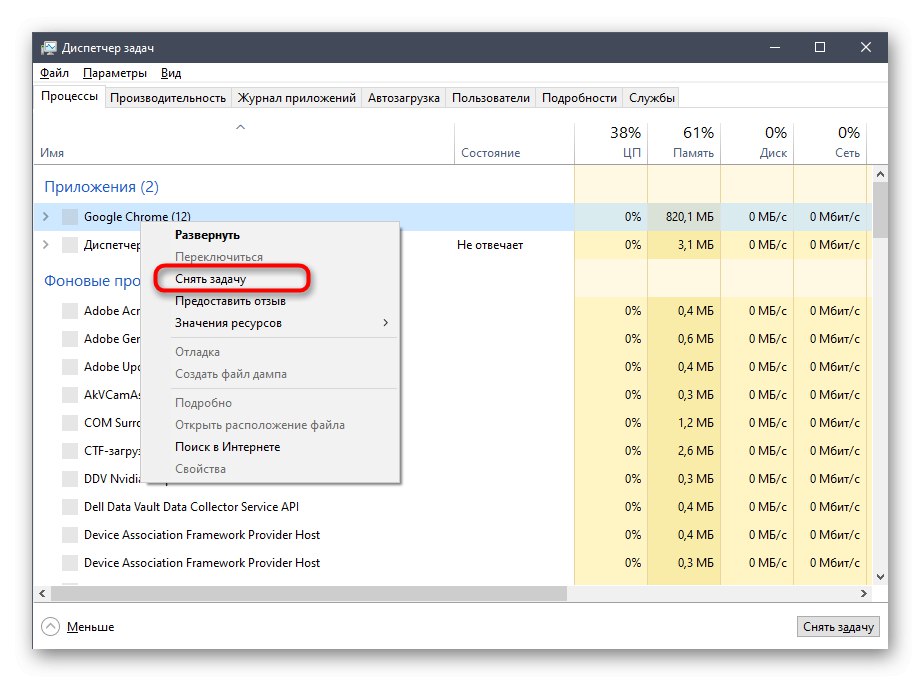Image resolution: width=920 pixels, height=681 pixels.
Task: Click the last Device Association Framework icon
Action: coord(70,563)
